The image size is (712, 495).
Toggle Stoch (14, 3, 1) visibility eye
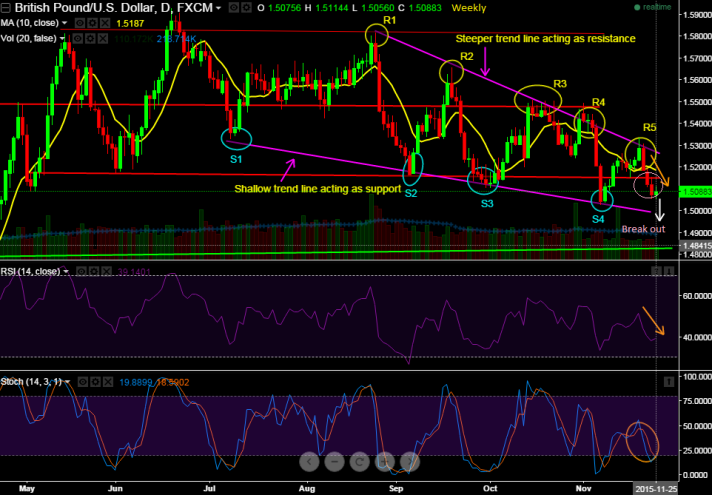point(82,382)
